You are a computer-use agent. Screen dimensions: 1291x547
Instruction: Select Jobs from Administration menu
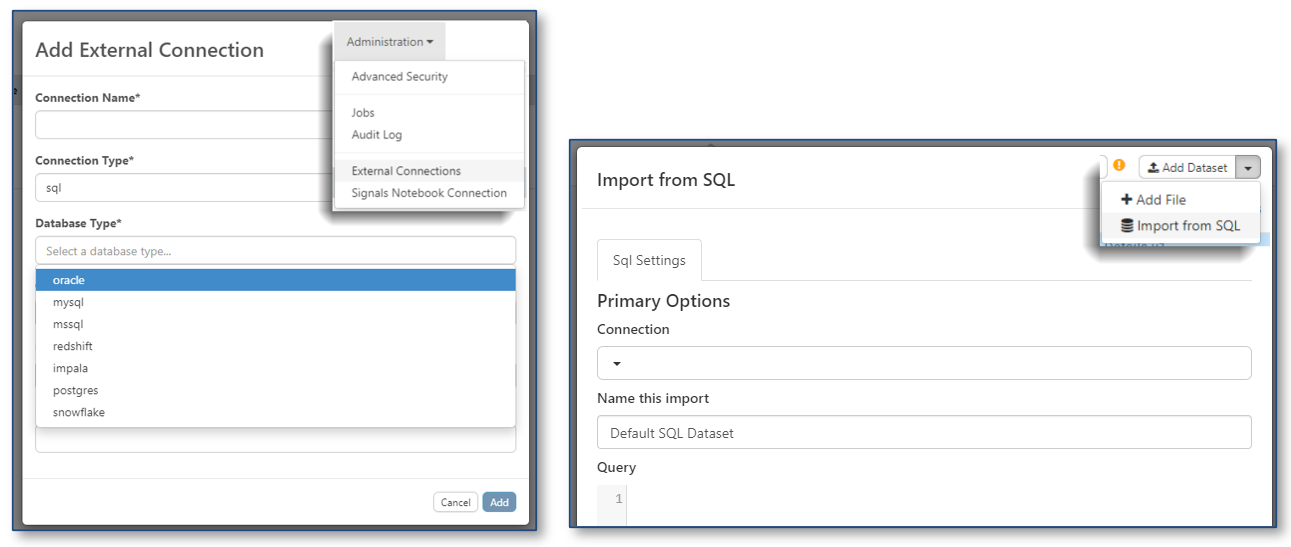(364, 113)
